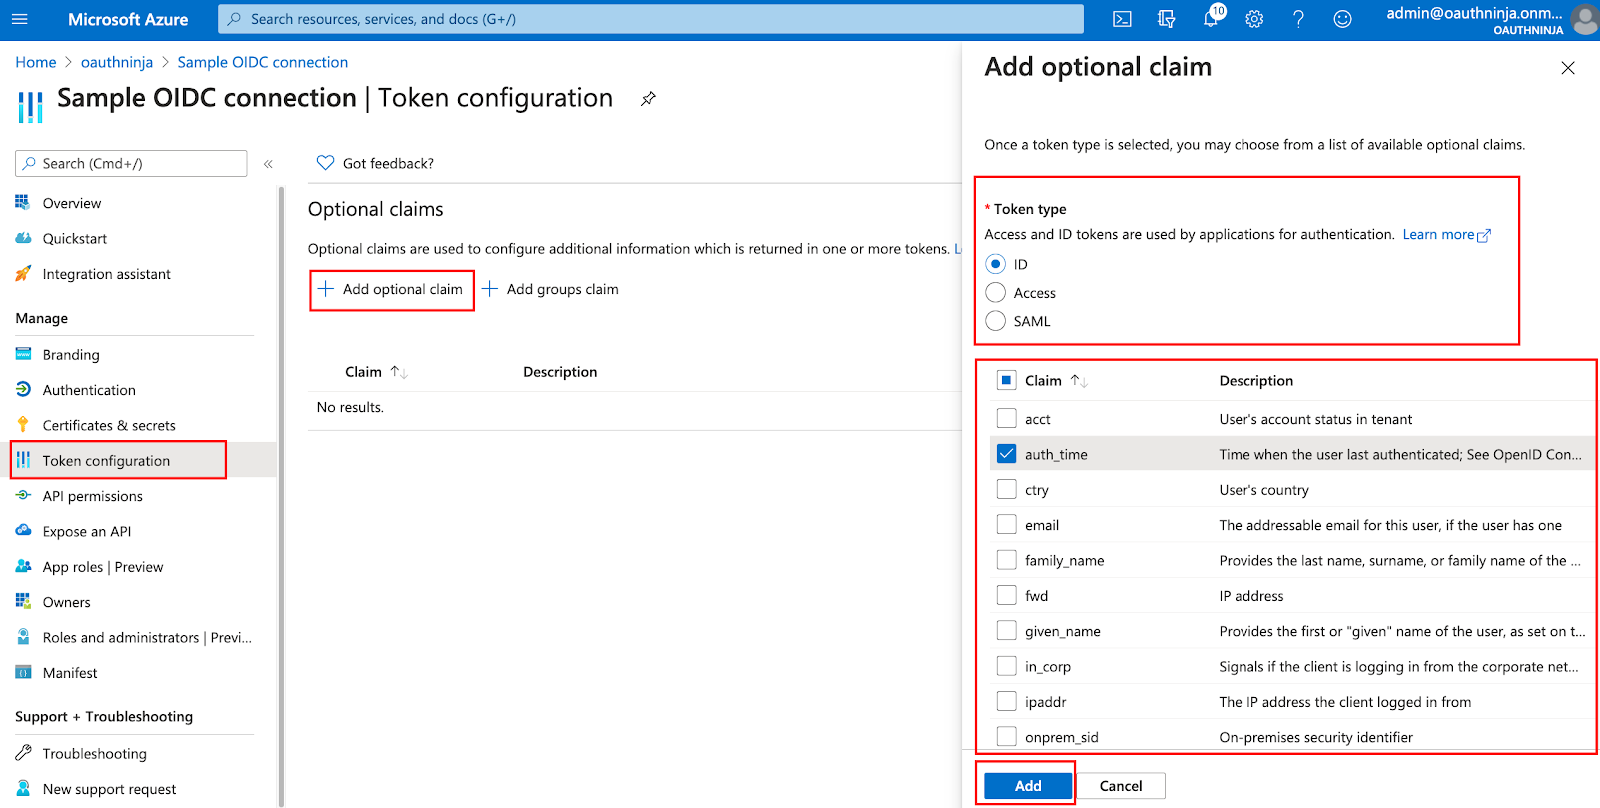
Task: Click the Integration assistant rocket icon
Action: click(x=23, y=273)
